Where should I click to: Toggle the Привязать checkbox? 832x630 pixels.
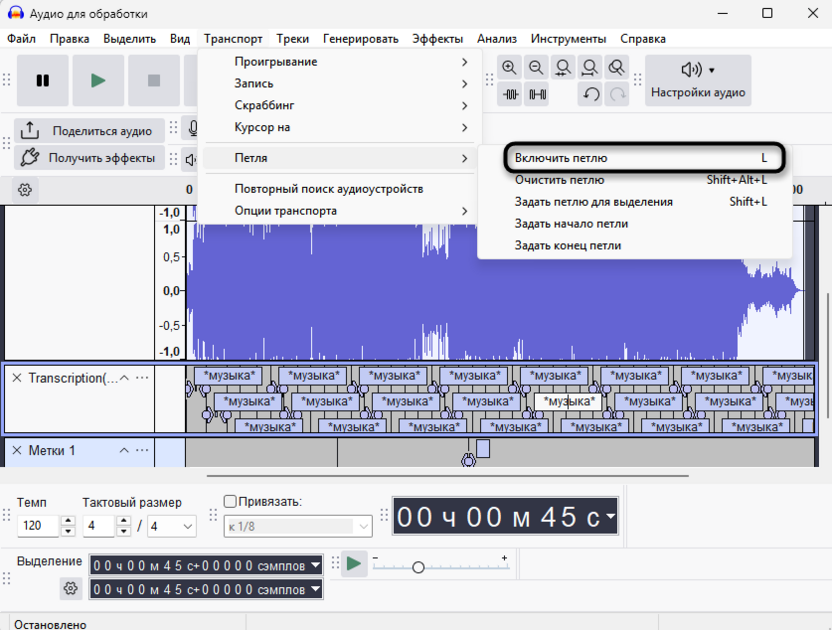coord(230,502)
